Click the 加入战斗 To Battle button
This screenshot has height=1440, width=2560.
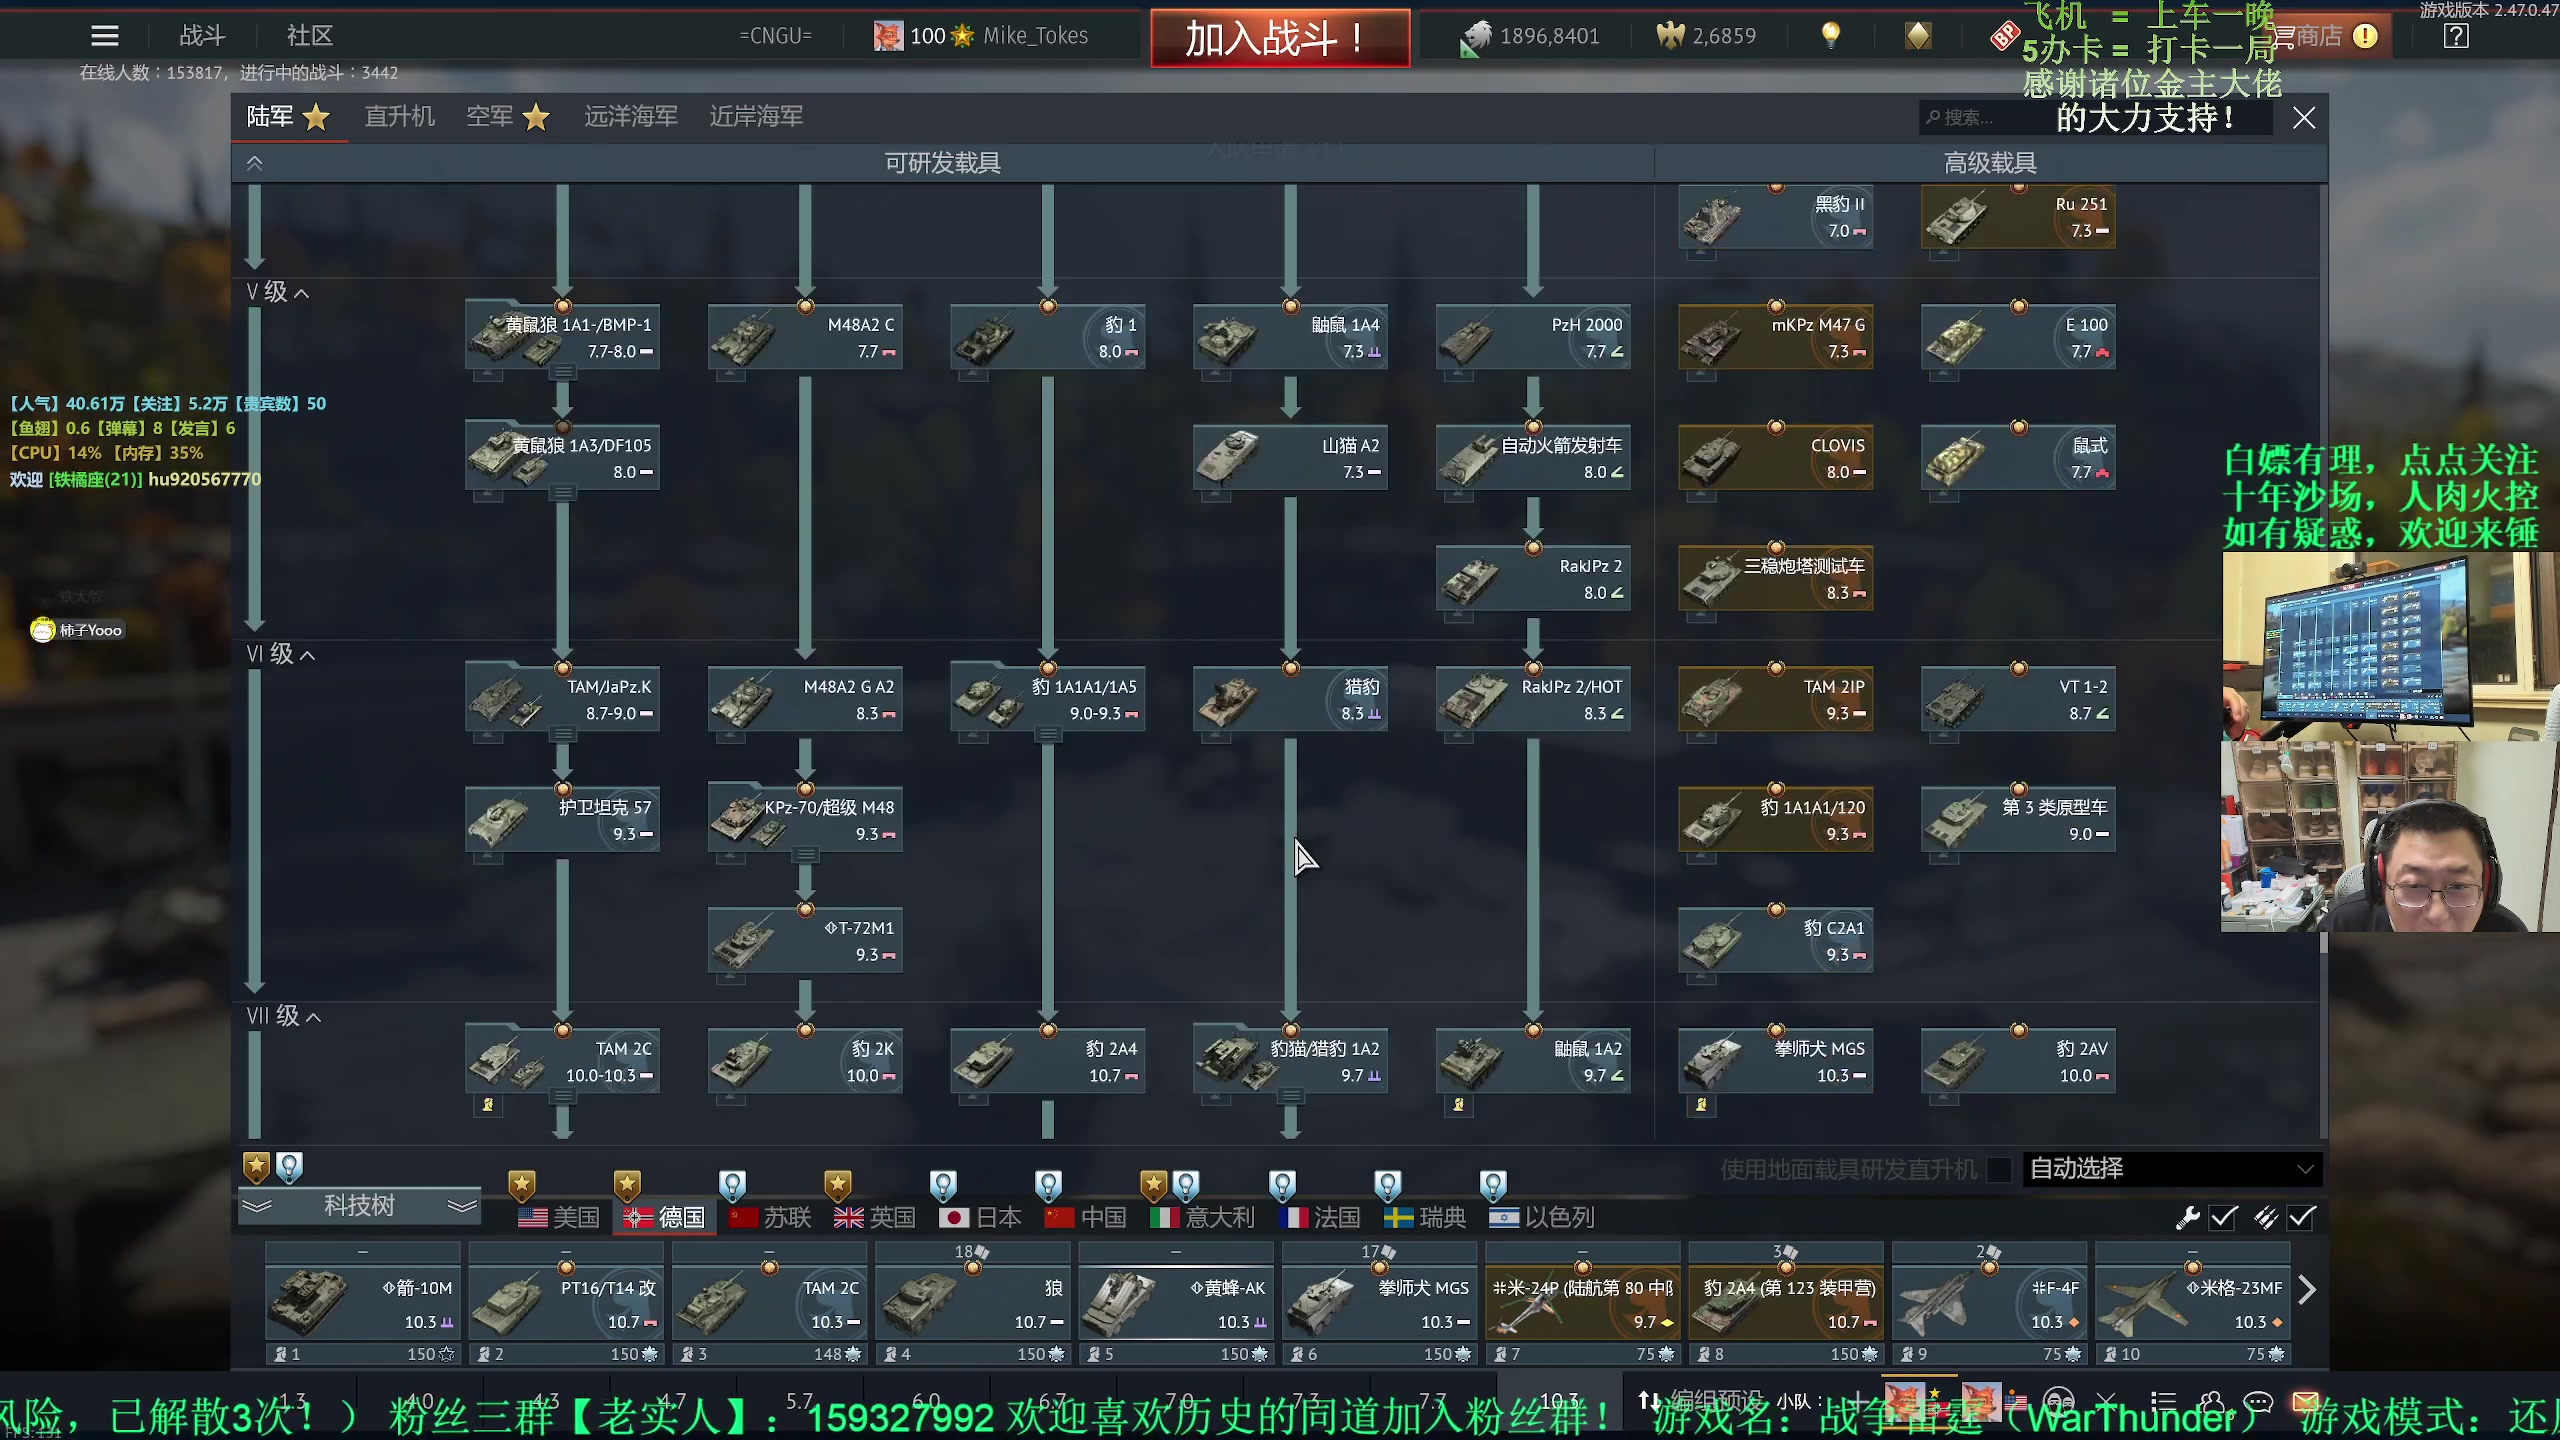point(1280,38)
